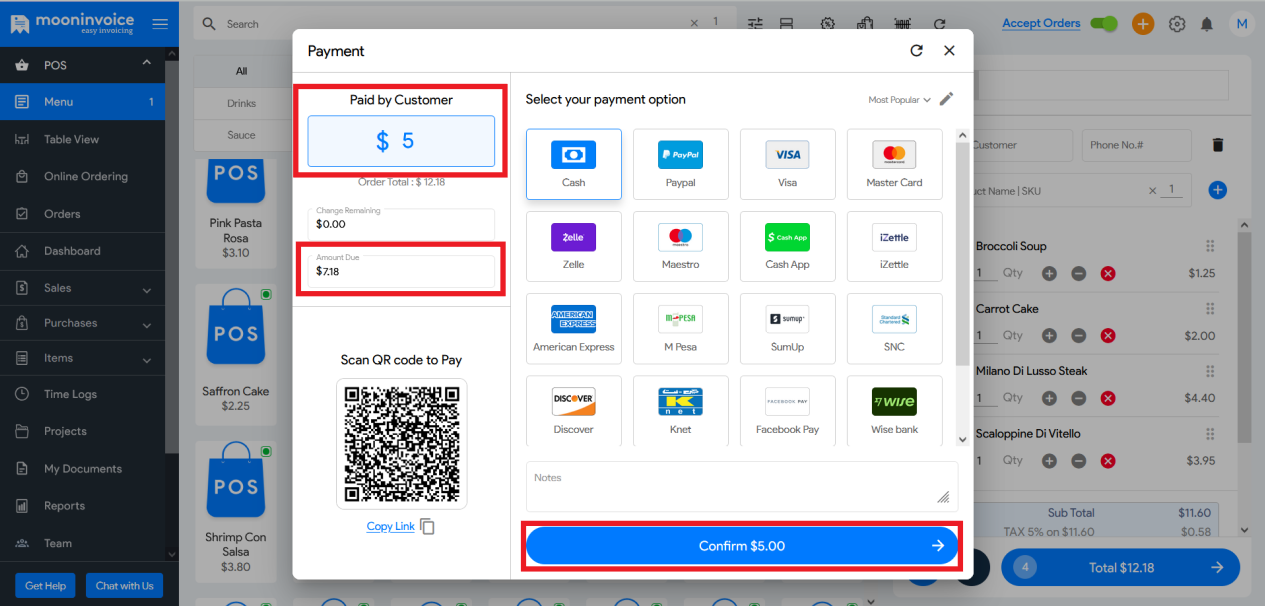Image resolution: width=1265 pixels, height=606 pixels.
Task: Select the Cash payment option
Action: (x=573, y=164)
